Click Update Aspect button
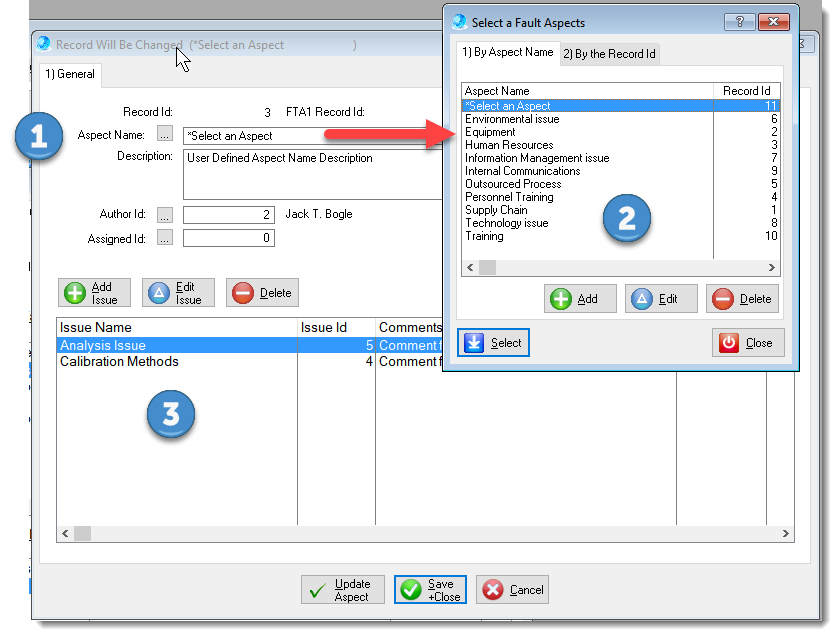837x636 pixels. click(342, 590)
